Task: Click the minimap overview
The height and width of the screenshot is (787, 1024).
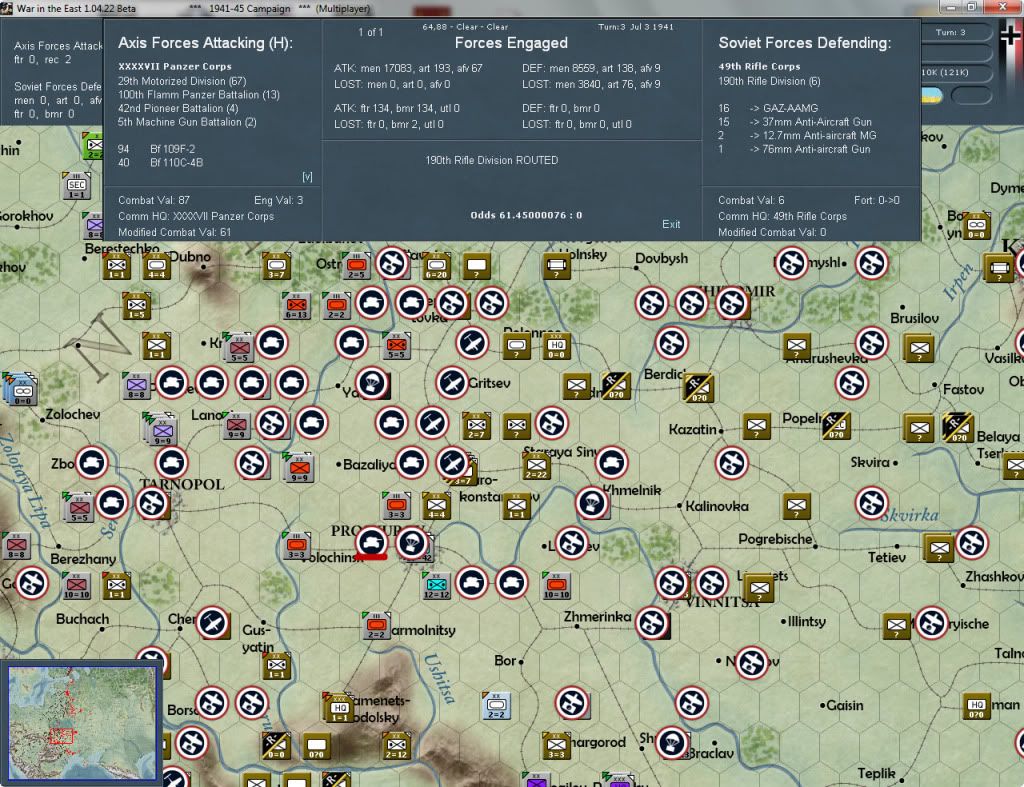Action: tap(82, 722)
